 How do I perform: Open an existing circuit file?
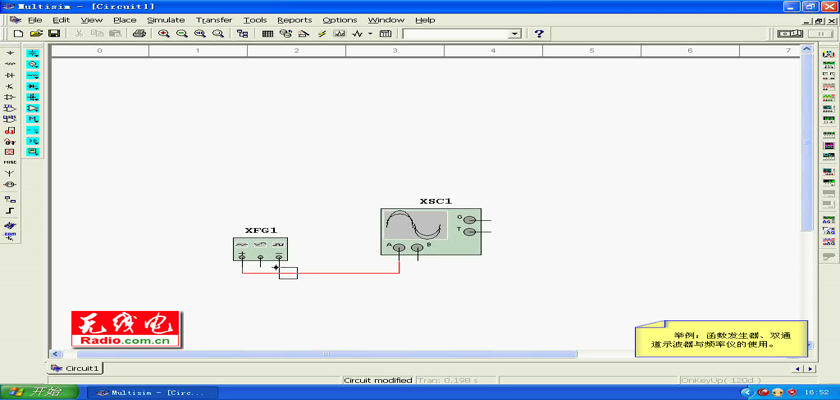[36, 34]
